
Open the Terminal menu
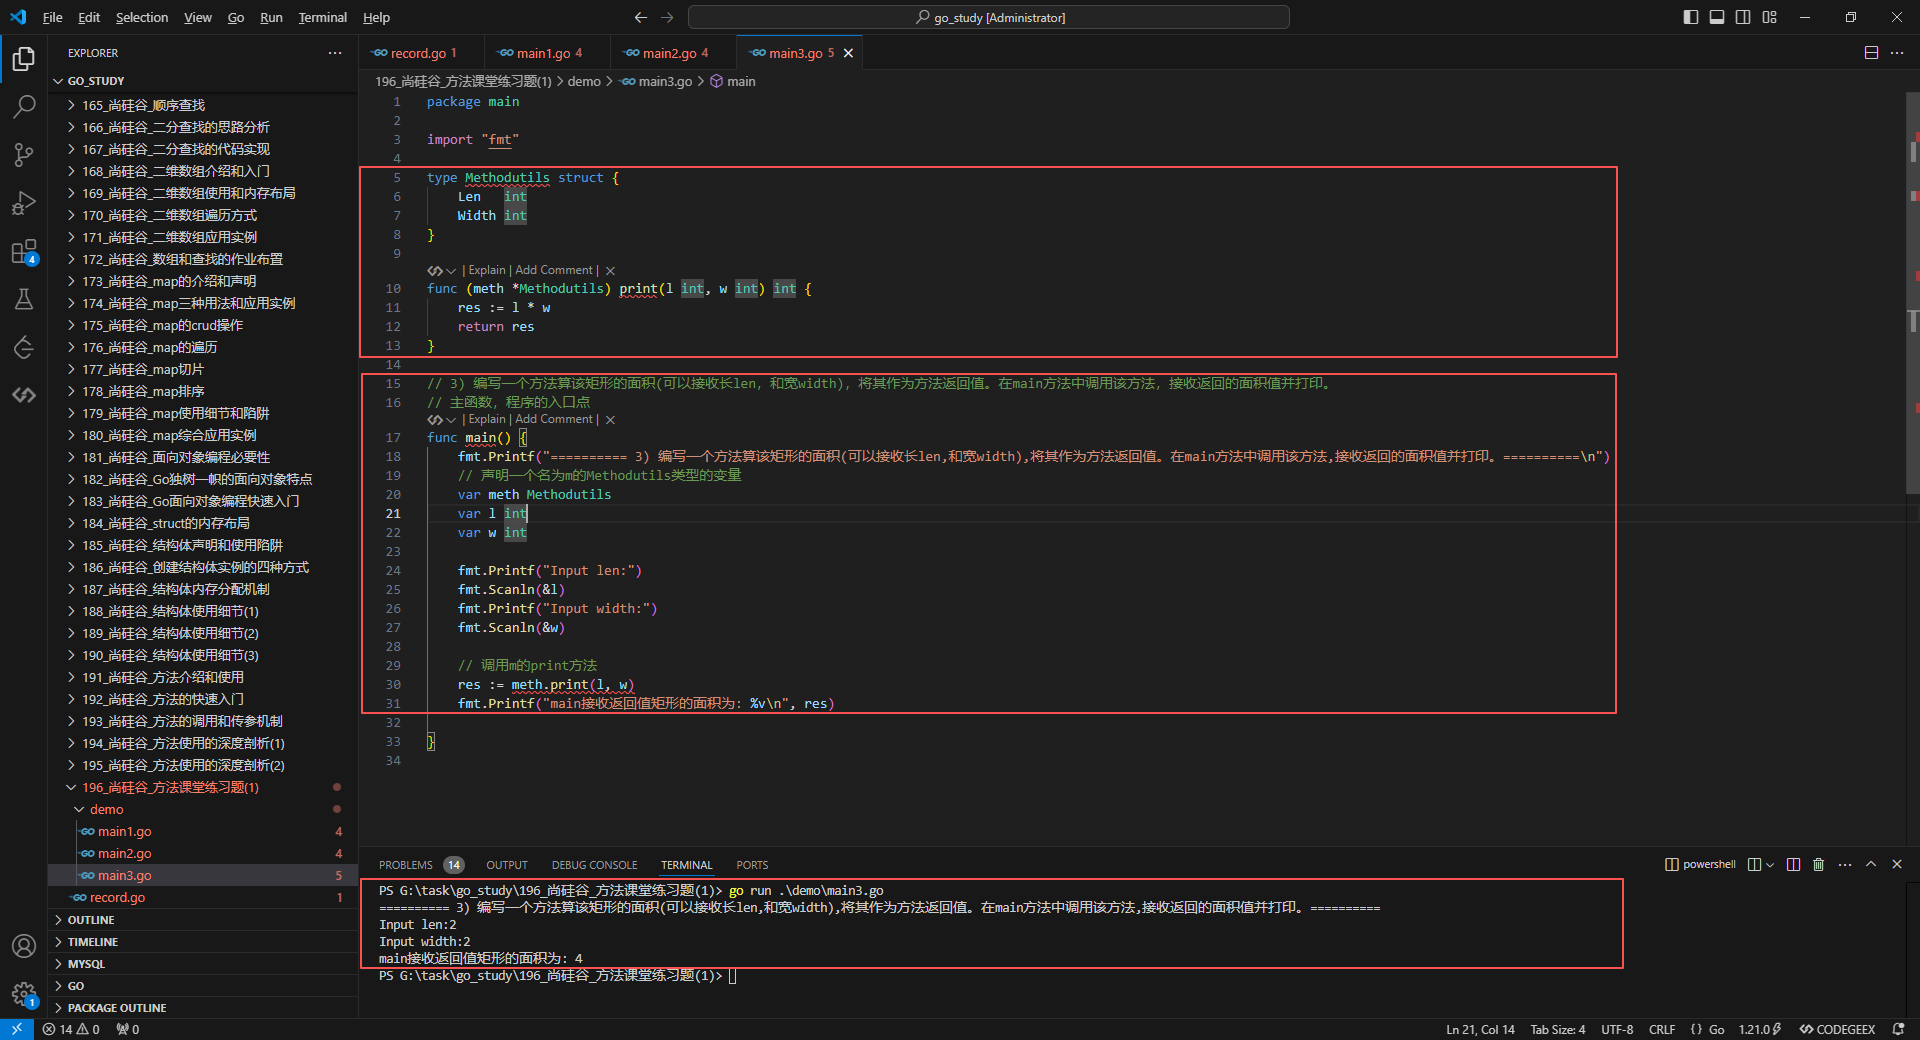[x=322, y=17]
